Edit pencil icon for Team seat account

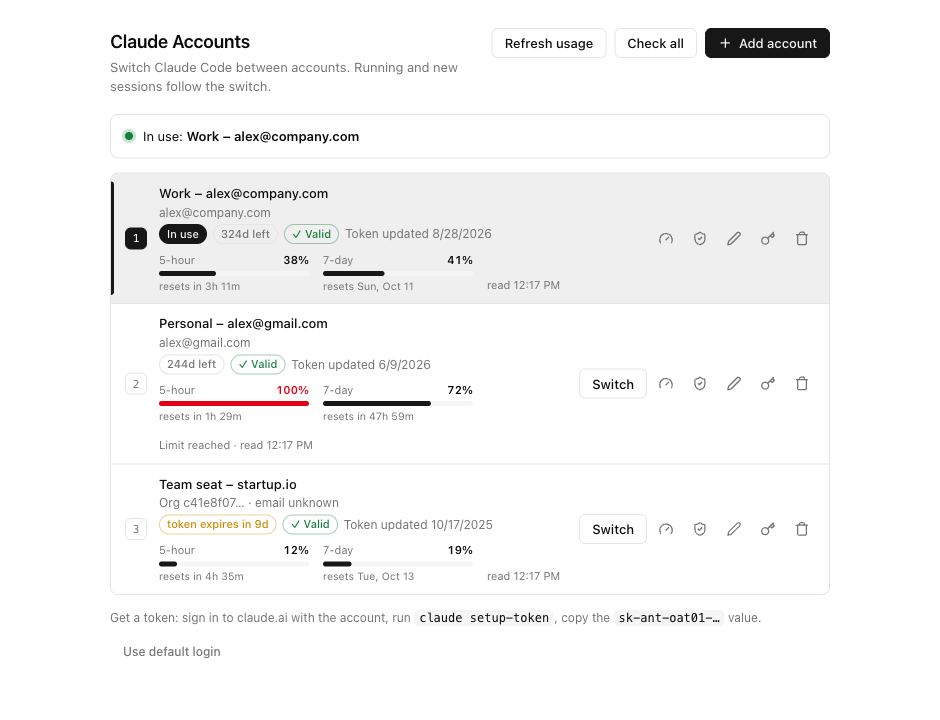point(734,529)
